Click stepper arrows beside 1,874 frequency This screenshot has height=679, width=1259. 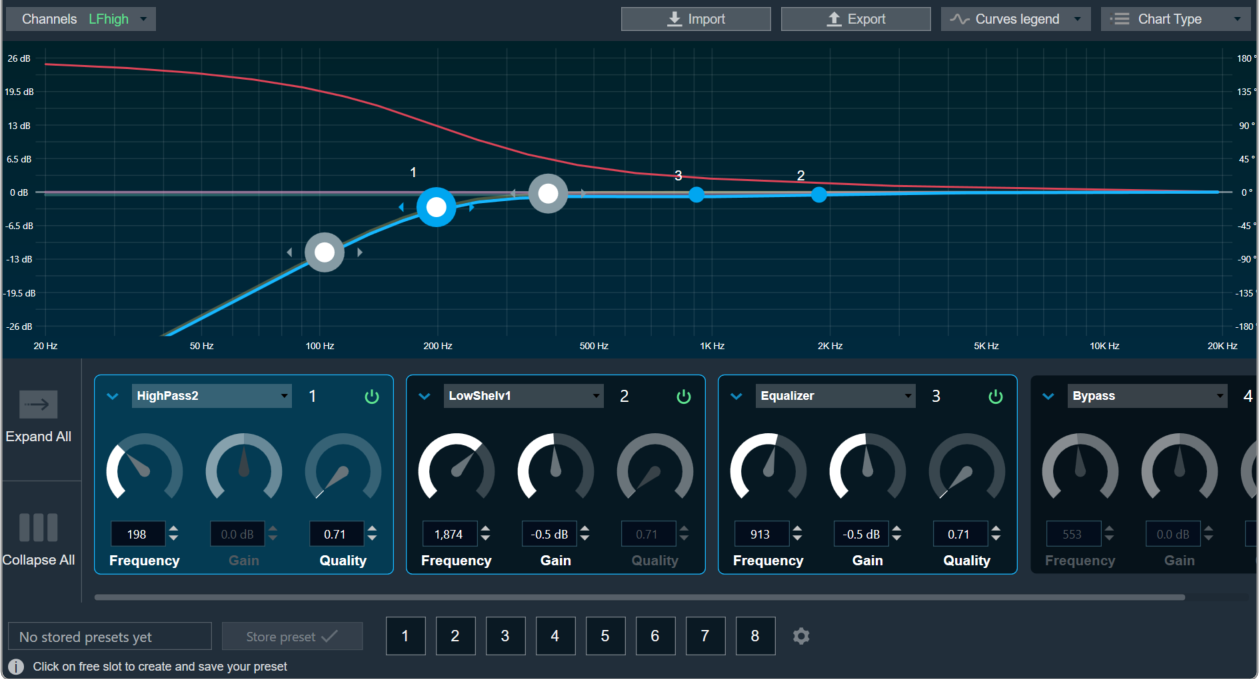(485, 534)
